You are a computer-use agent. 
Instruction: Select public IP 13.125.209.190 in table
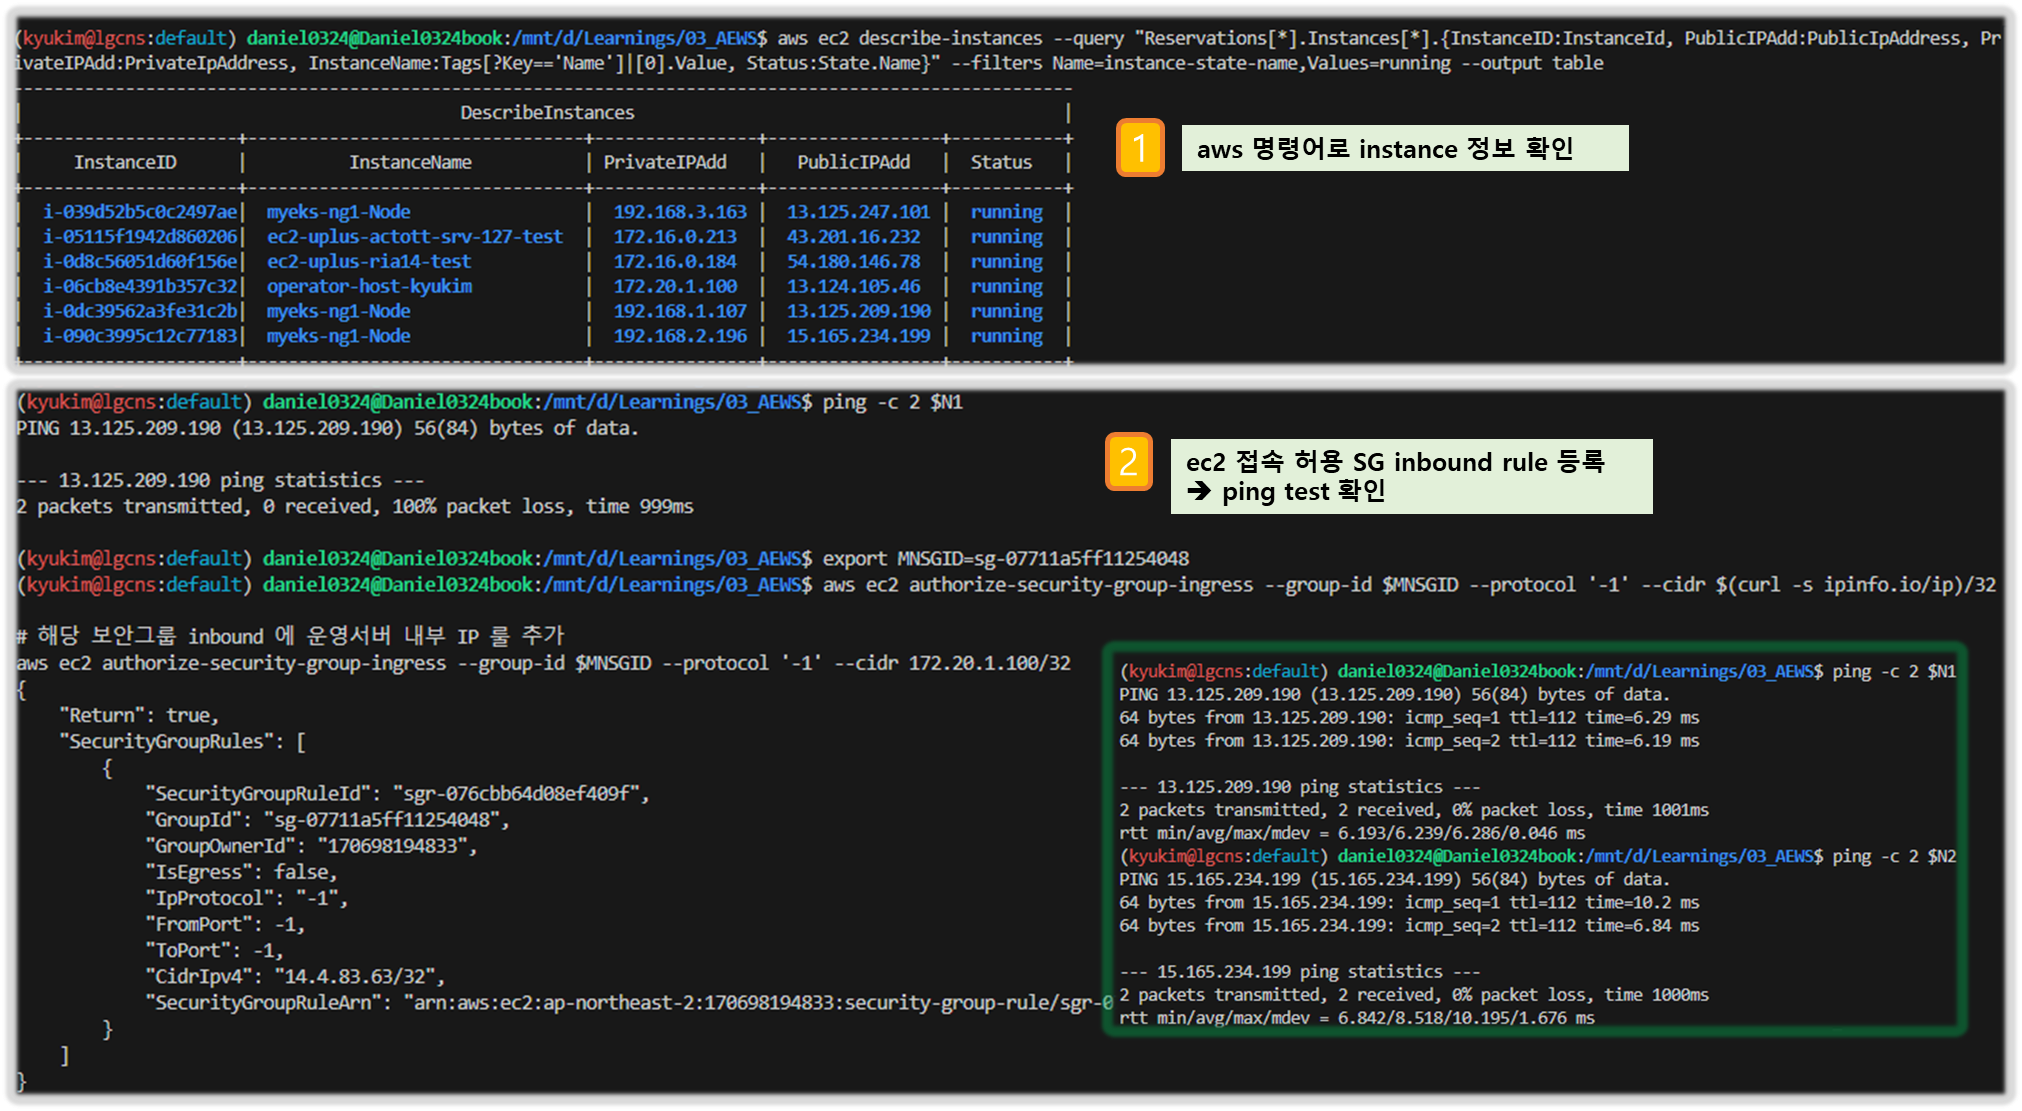[858, 312]
